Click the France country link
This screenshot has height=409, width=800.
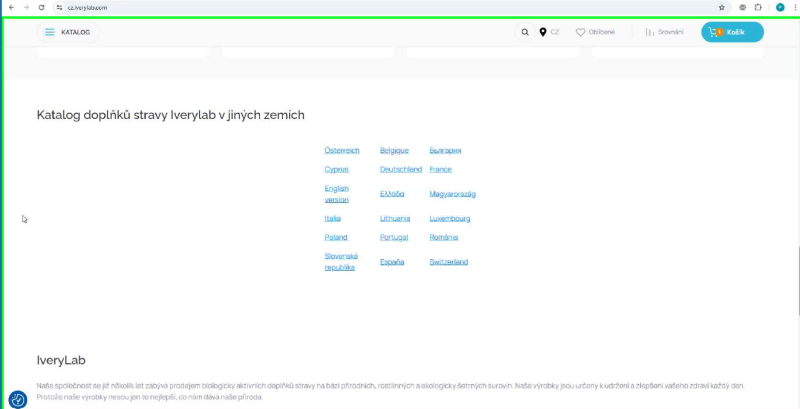tap(440, 169)
